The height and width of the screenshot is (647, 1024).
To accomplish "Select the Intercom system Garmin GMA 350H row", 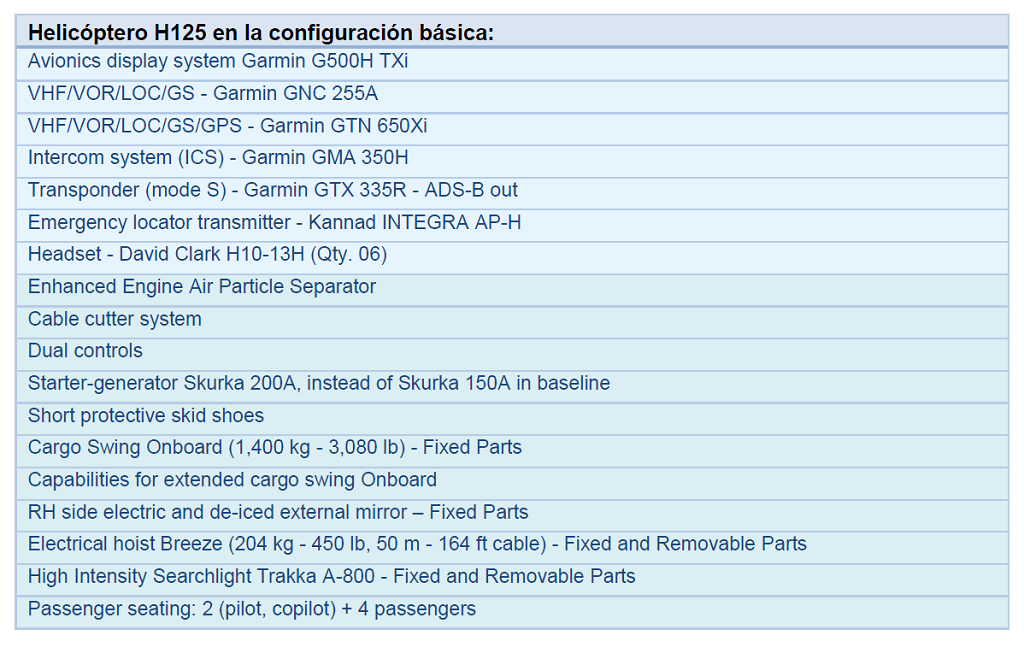I will tap(512, 161).
